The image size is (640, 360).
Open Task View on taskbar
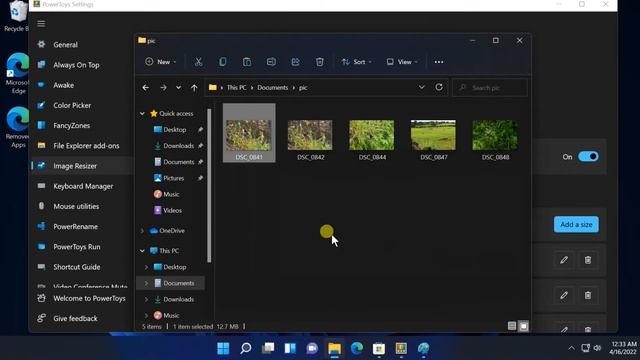[268, 348]
